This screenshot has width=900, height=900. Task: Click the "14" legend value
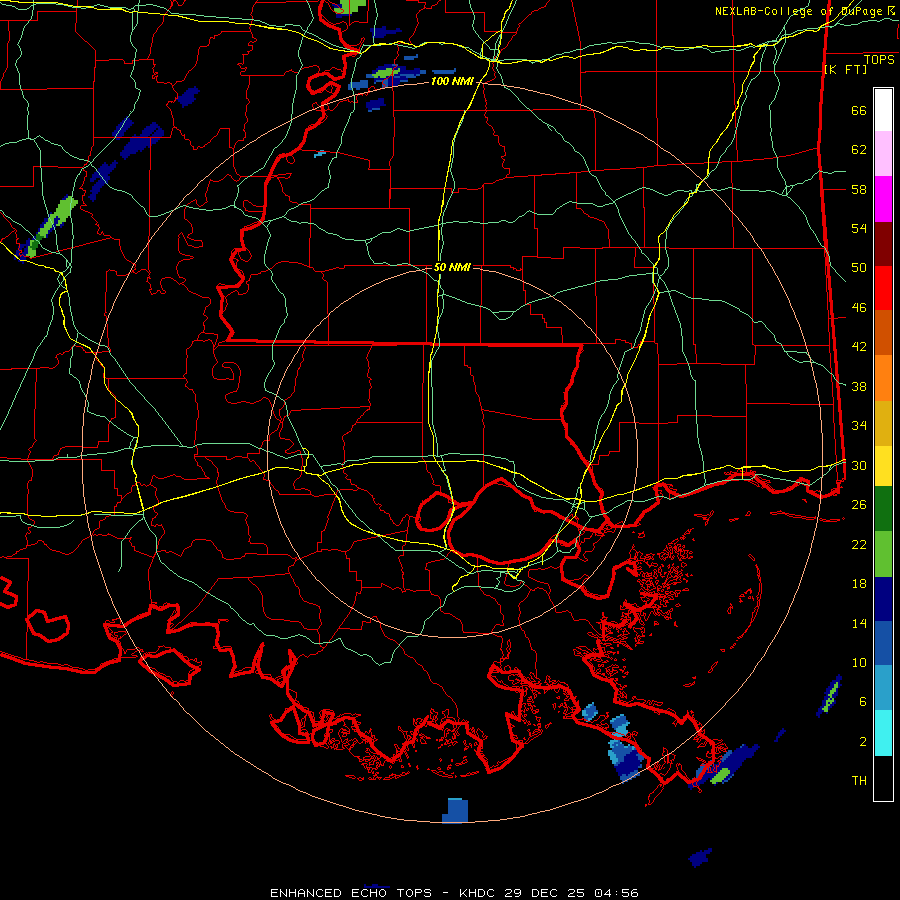tap(859, 623)
